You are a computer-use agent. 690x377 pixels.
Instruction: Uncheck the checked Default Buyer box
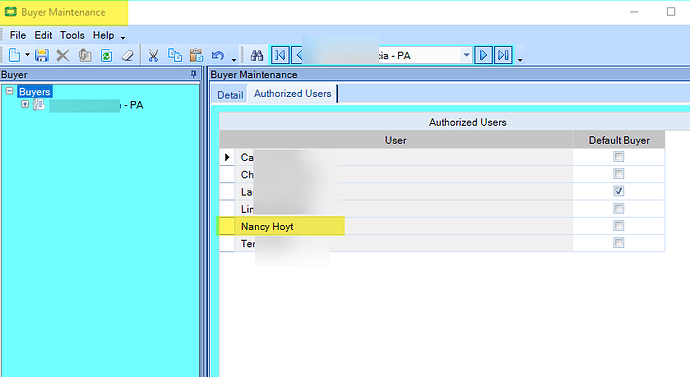(x=619, y=191)
